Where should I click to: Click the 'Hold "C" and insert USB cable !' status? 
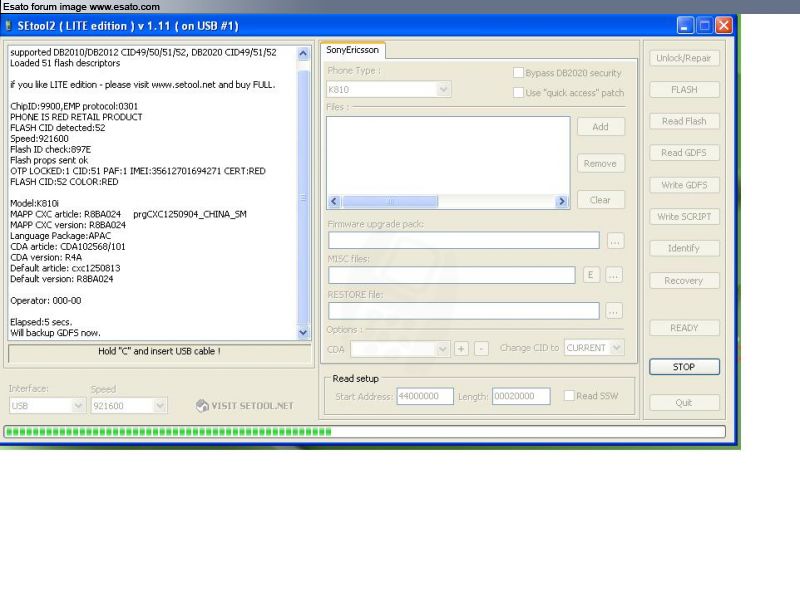(x=159, y=351)
